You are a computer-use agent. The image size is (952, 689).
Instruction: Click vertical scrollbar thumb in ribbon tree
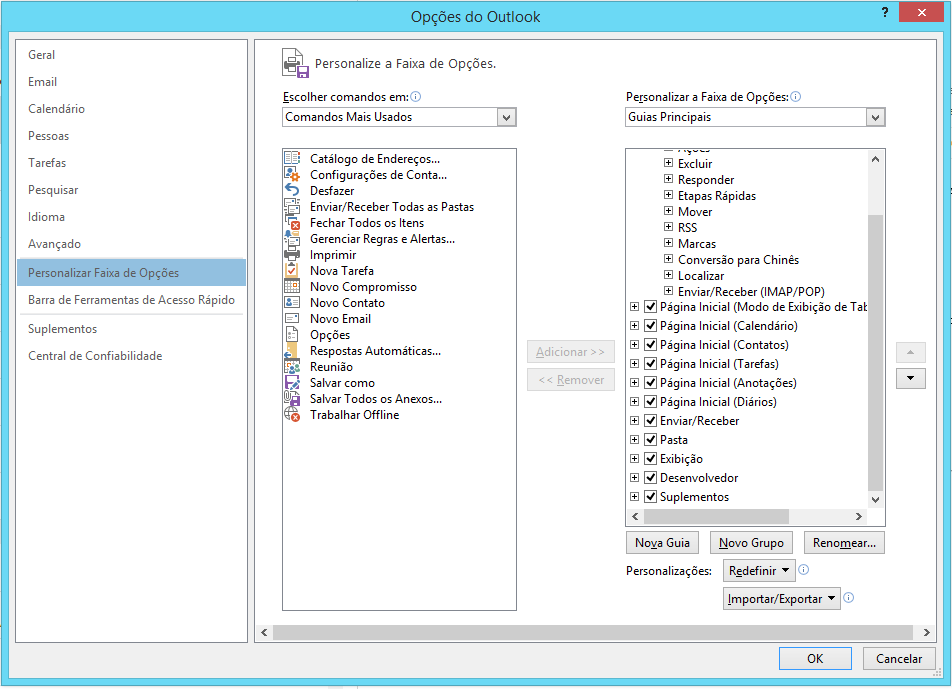[x=875, y=352]
